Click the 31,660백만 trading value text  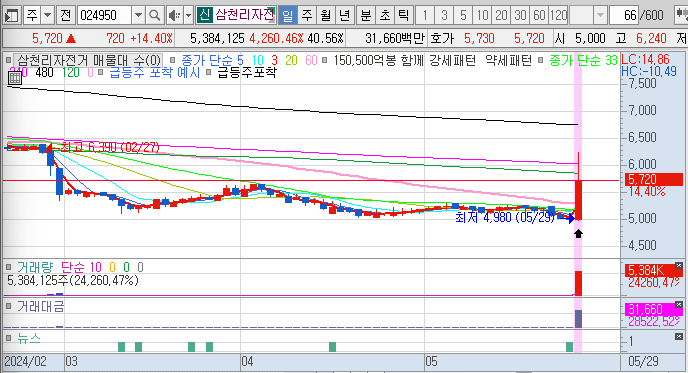tap(395, 39)
